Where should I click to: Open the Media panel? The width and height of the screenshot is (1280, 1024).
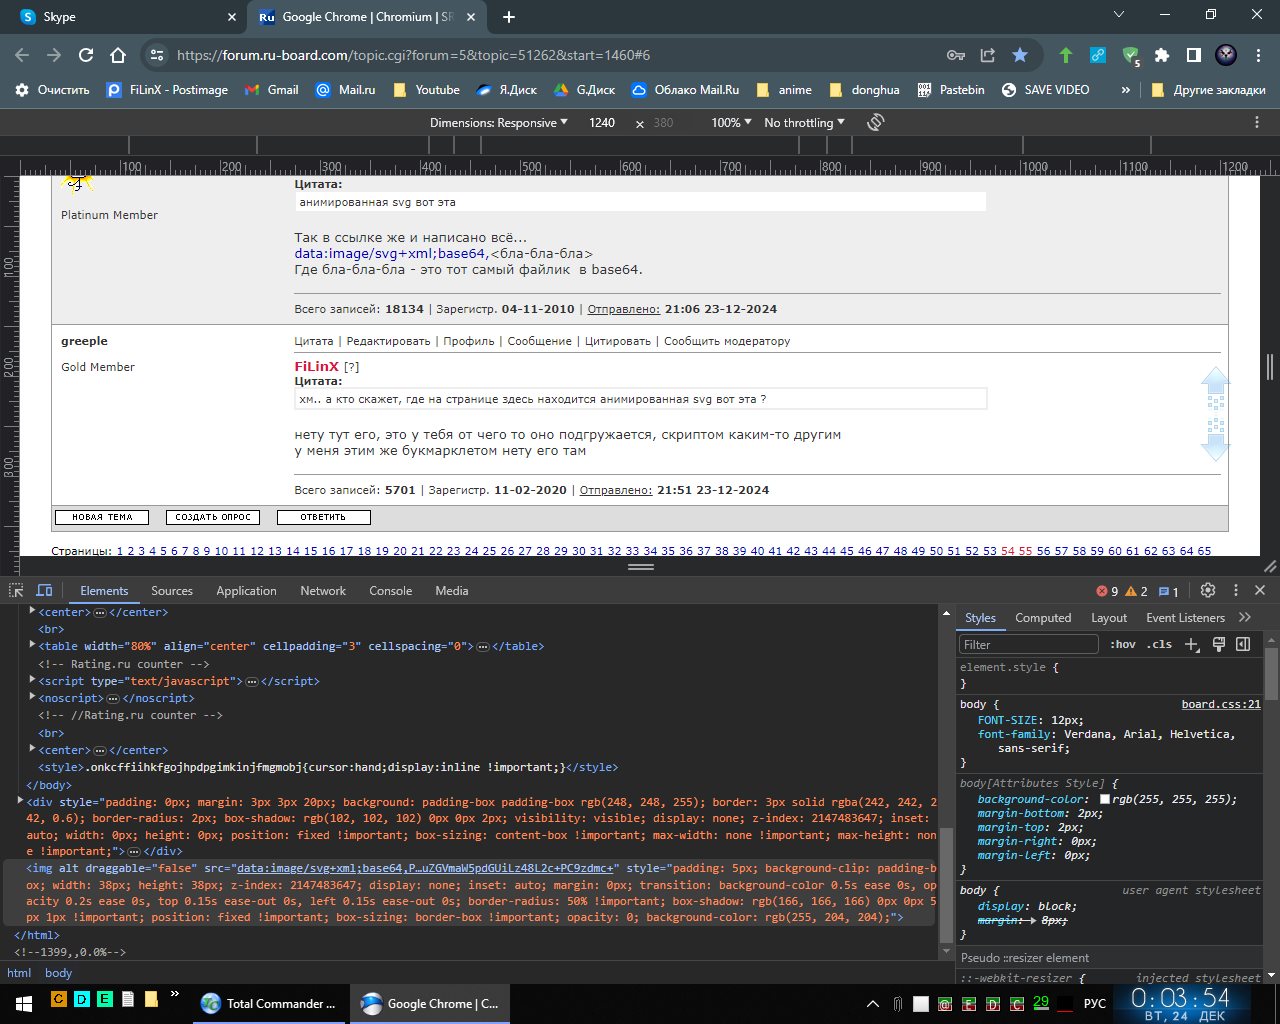point(451,591)
